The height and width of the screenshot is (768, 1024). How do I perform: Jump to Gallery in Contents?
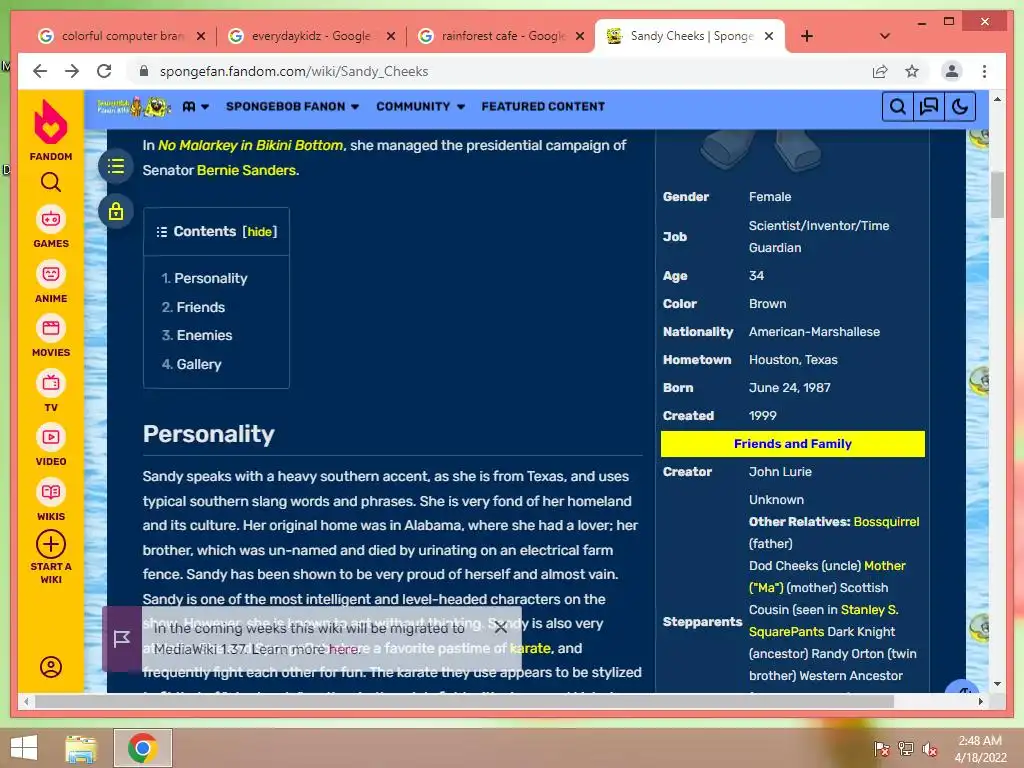coord(199,364)
